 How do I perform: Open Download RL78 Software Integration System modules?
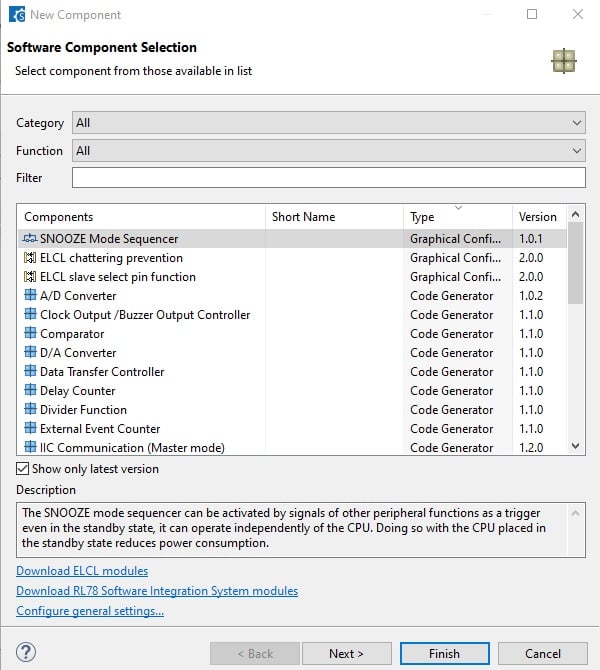coord(157,591)
